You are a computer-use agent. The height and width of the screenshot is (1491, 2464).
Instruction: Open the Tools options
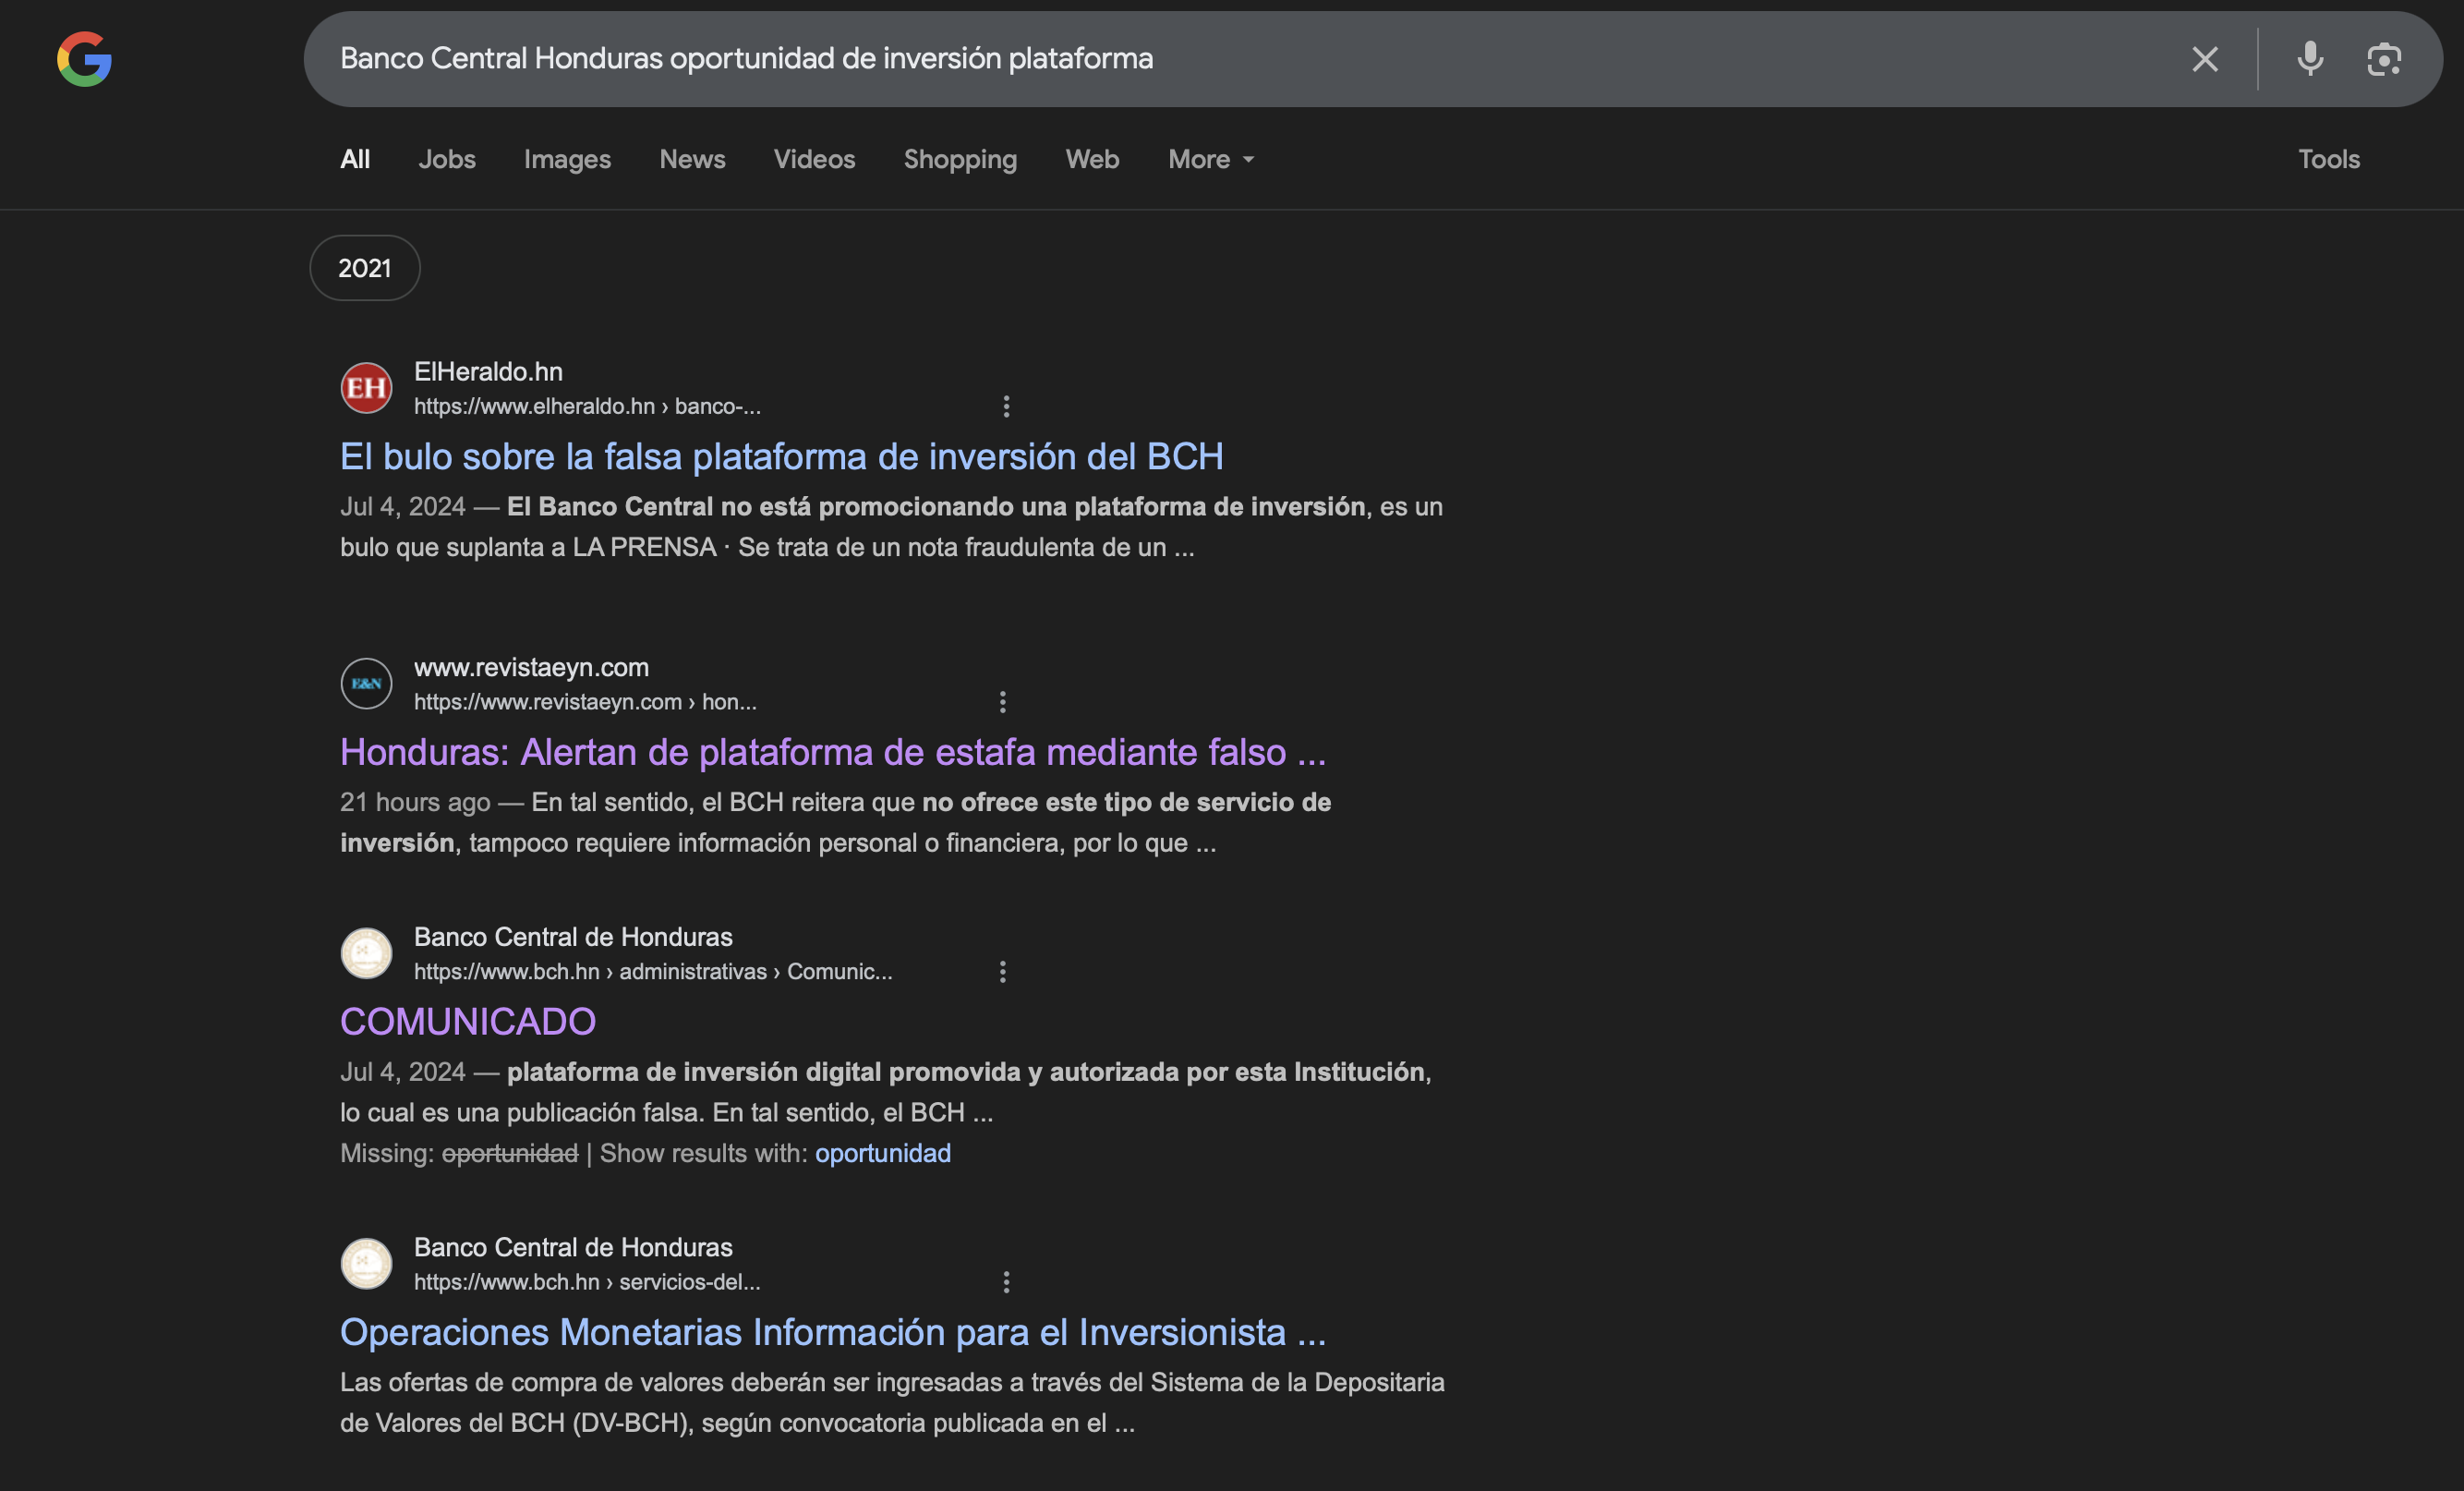click(x=2328, y=159)
